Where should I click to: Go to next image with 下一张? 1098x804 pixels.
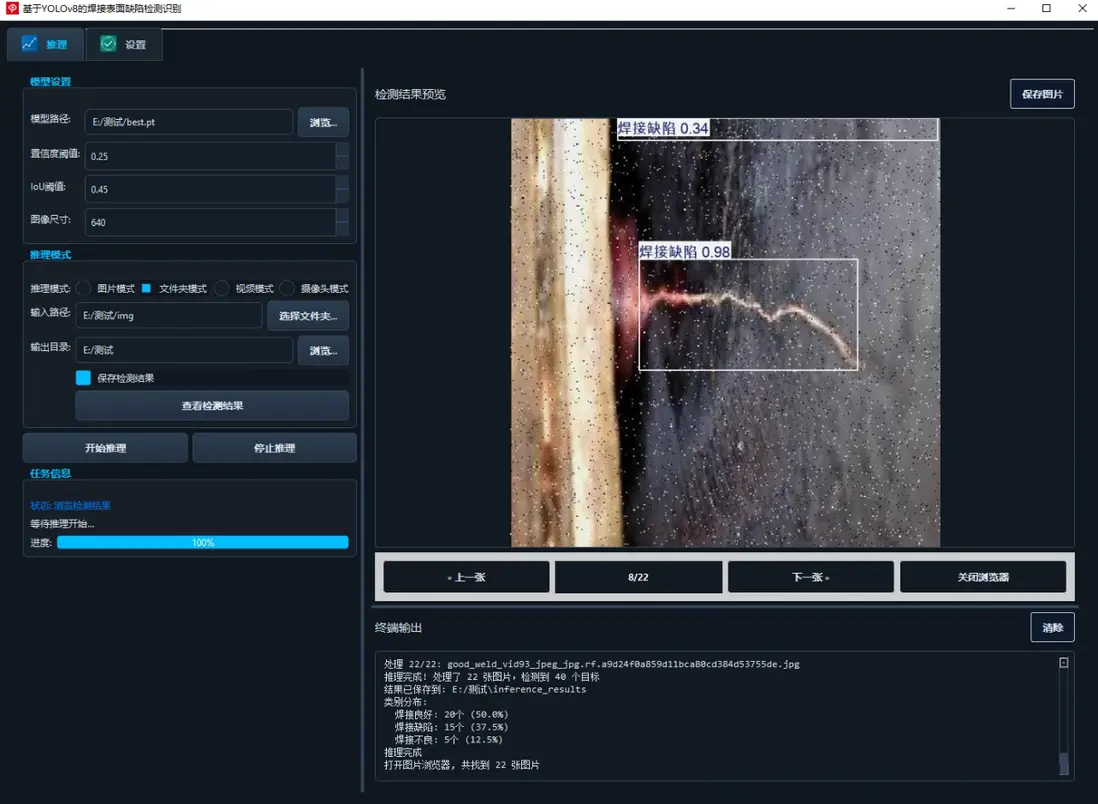point(811,576)
